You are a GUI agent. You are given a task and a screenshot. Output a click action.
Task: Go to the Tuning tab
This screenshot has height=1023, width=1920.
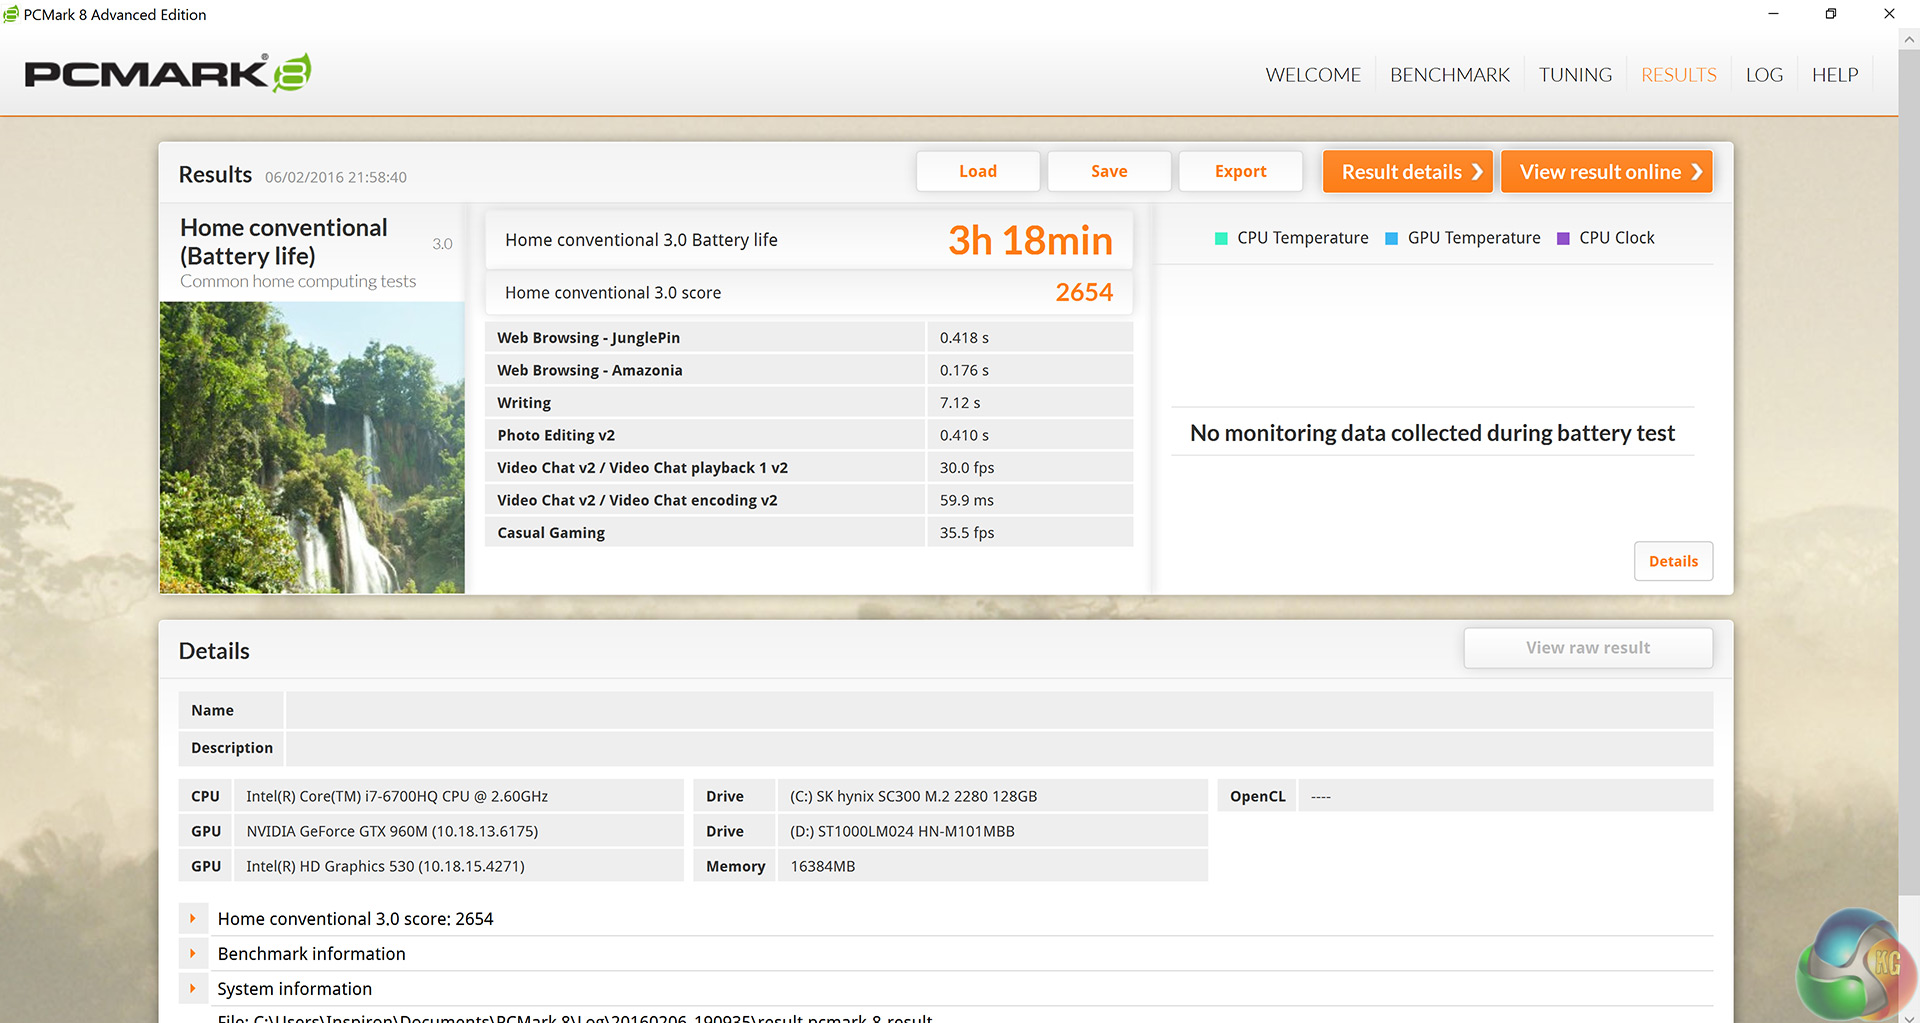tap(1575, 75)
